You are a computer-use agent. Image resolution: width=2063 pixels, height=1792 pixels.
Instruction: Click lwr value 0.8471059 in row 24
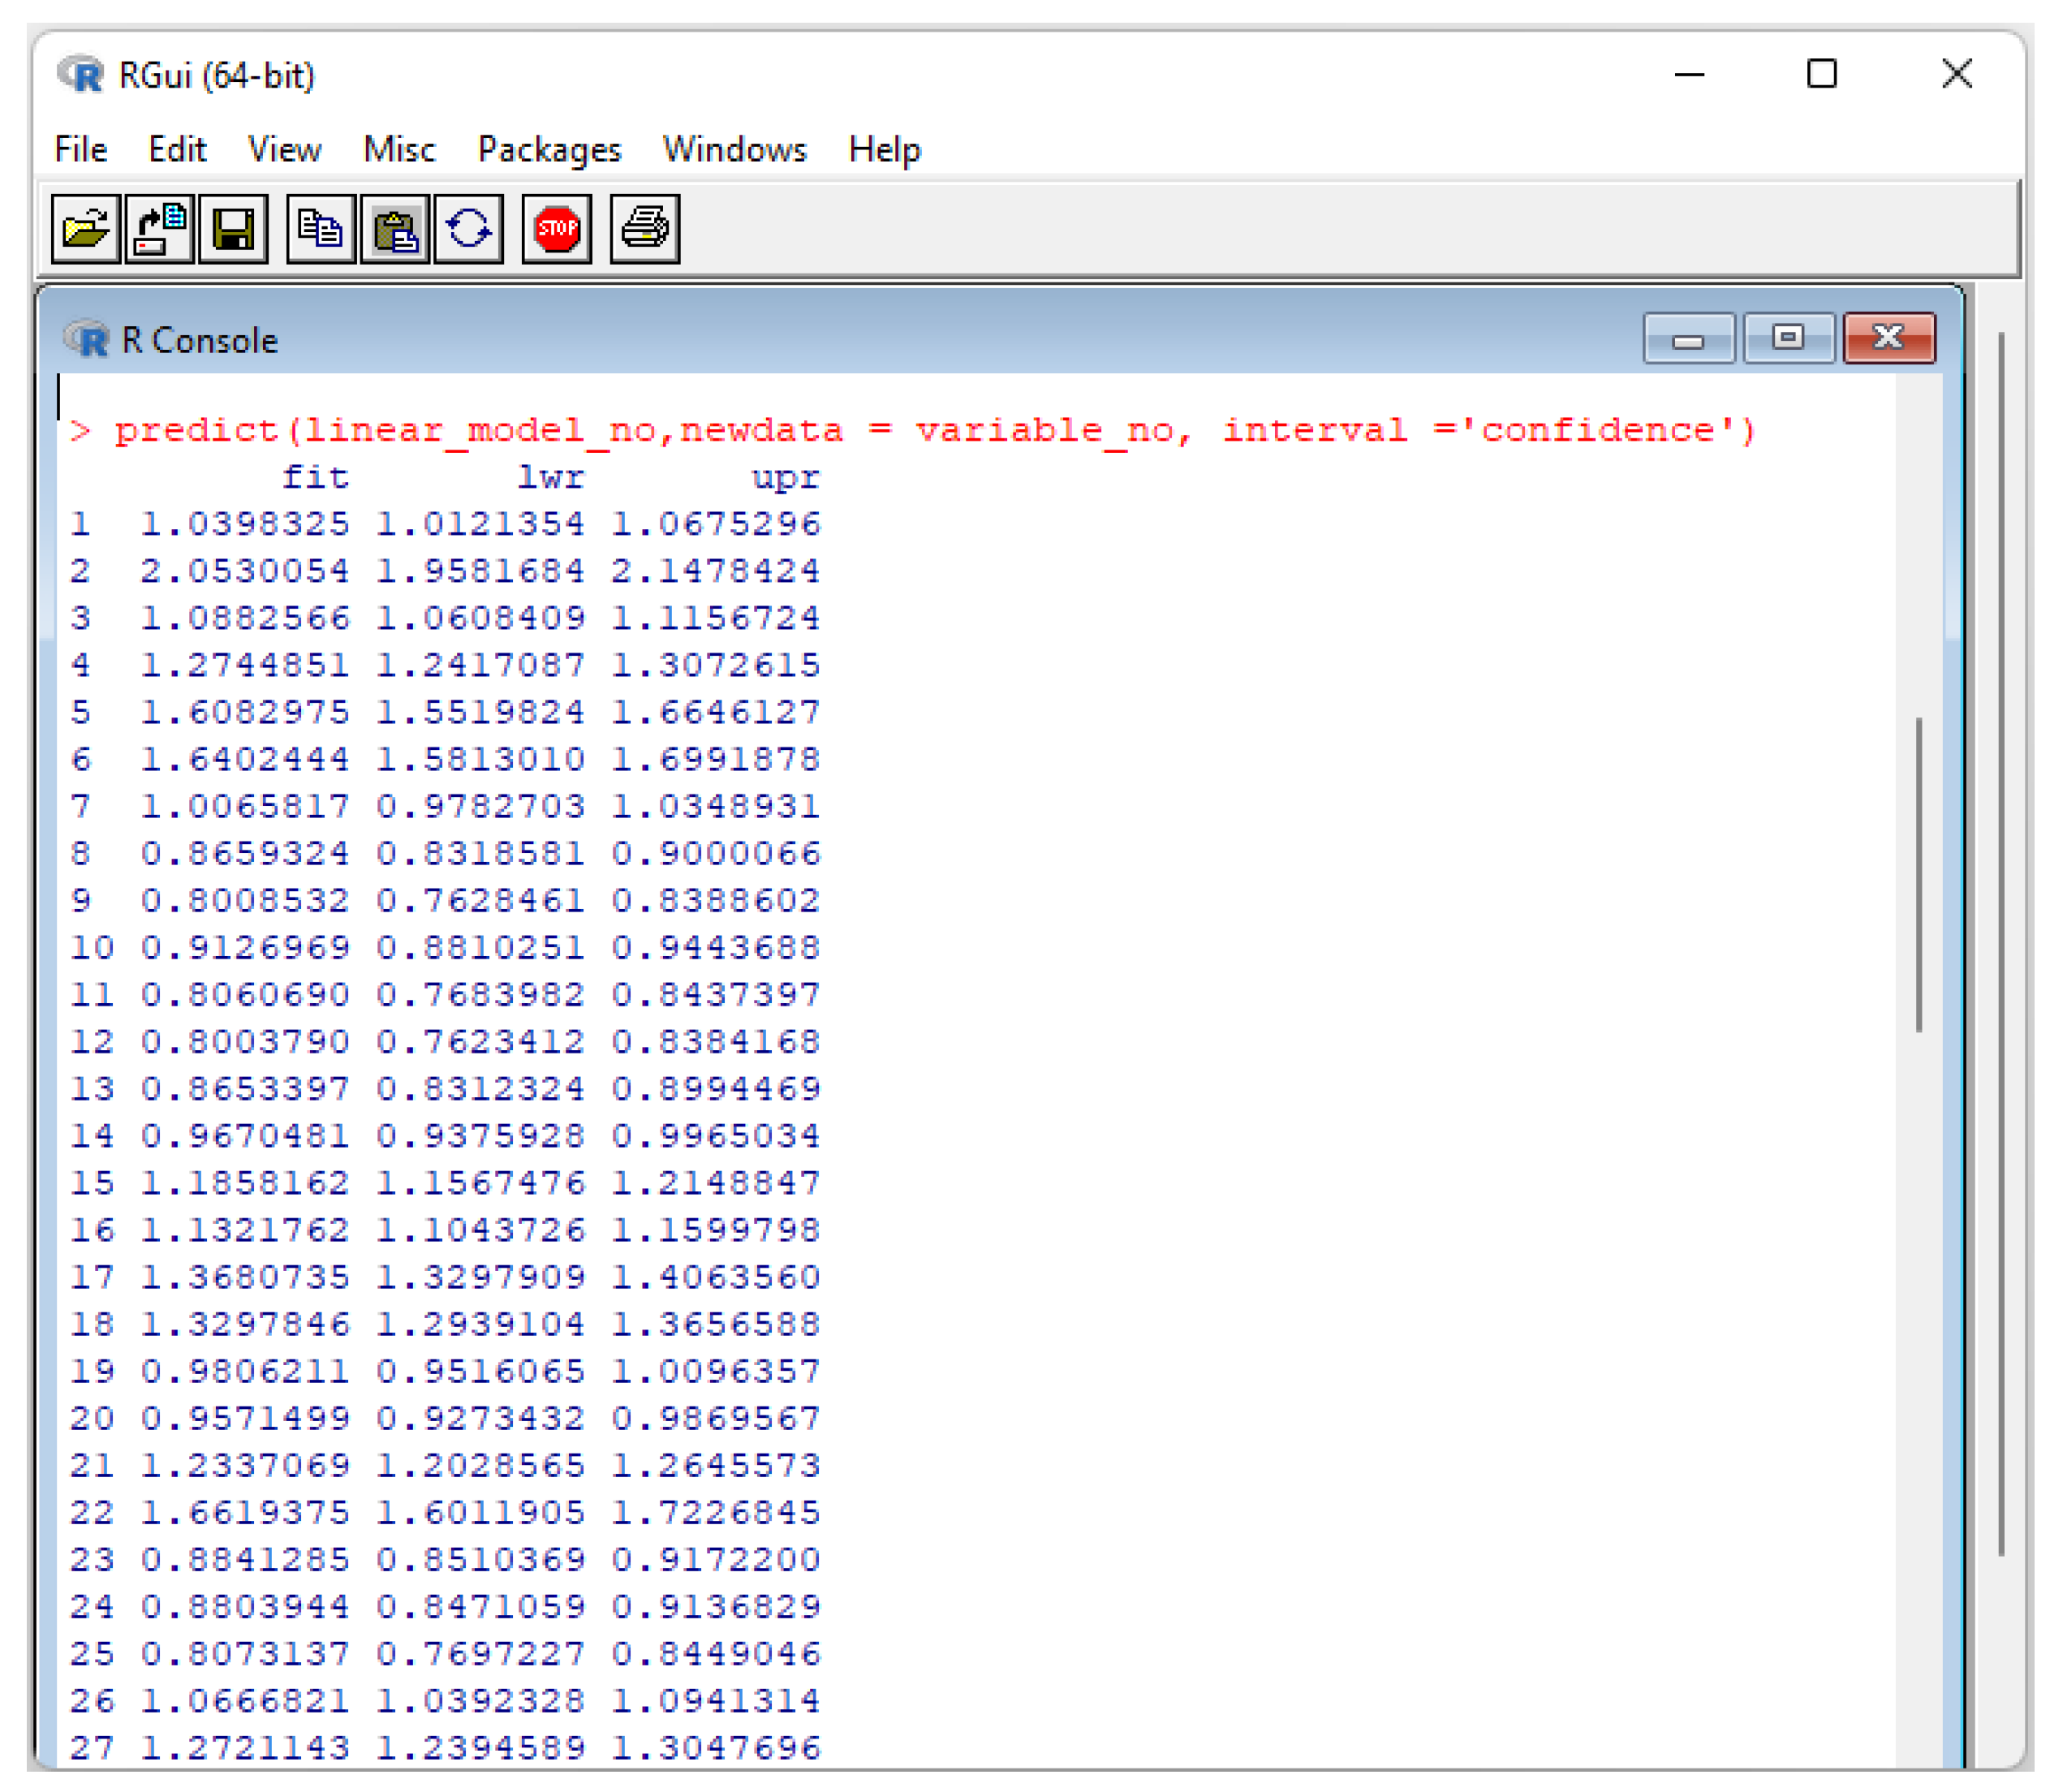(x=481, y=1607)
